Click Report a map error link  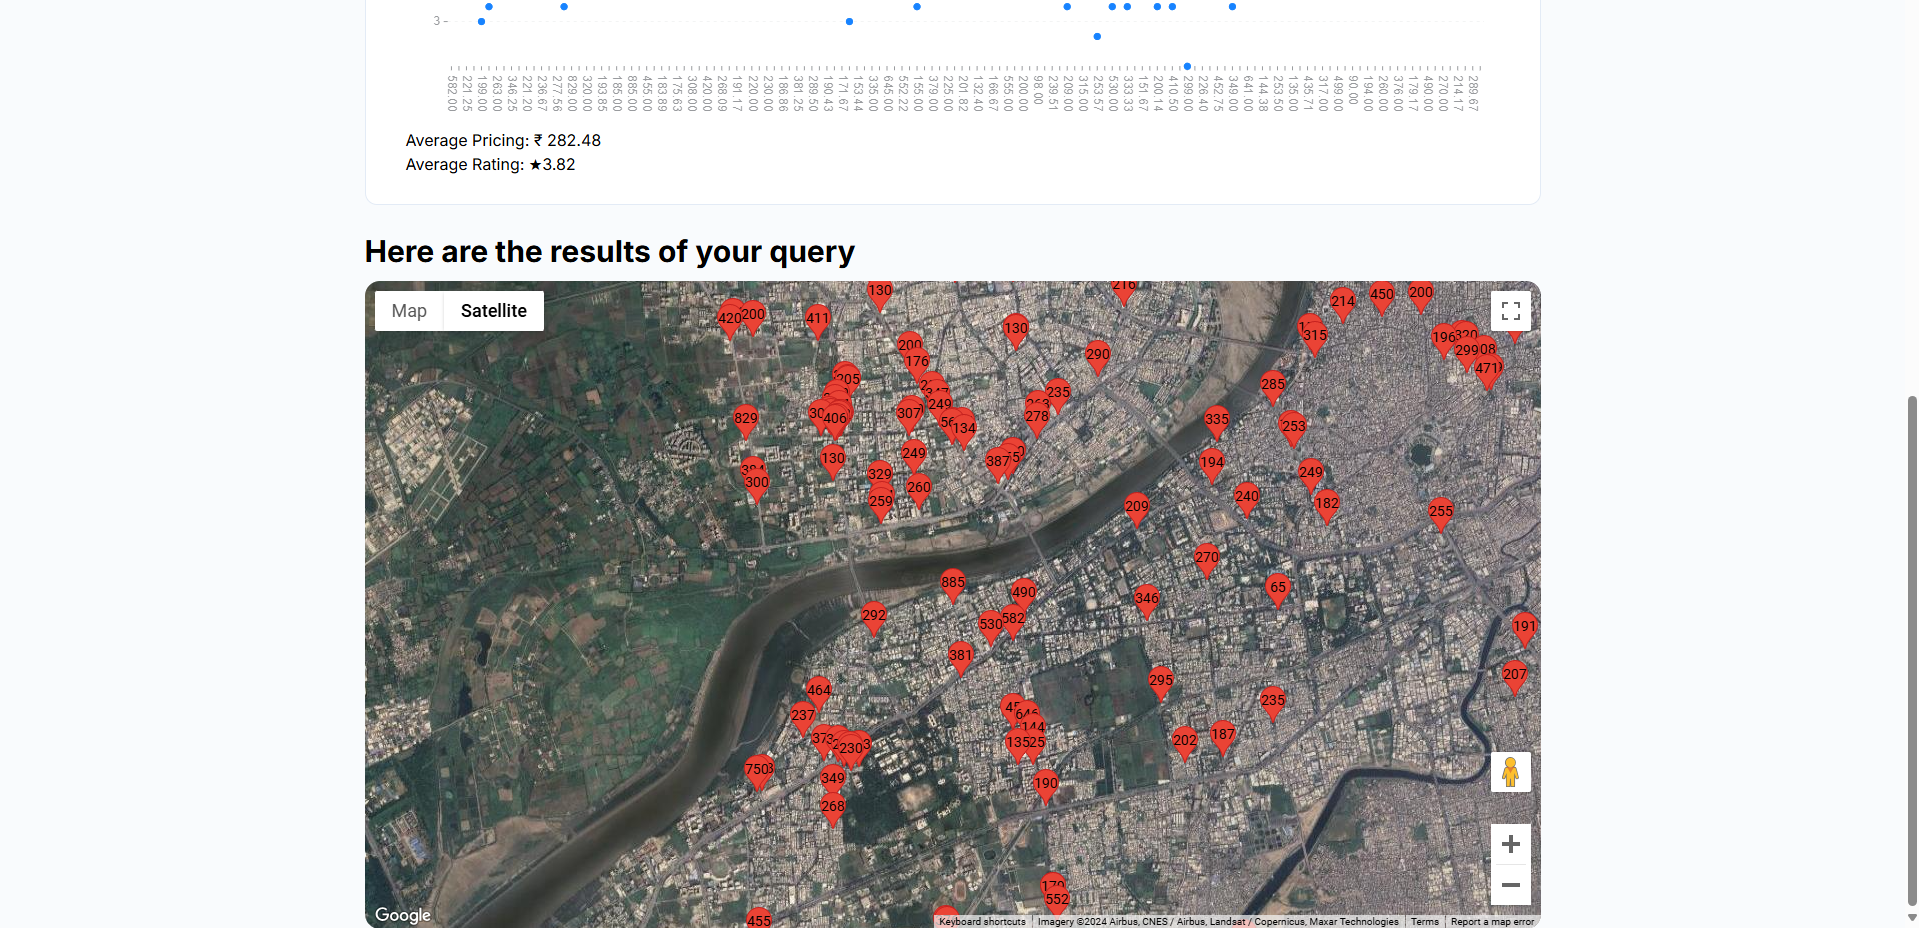pos(1492,922)
